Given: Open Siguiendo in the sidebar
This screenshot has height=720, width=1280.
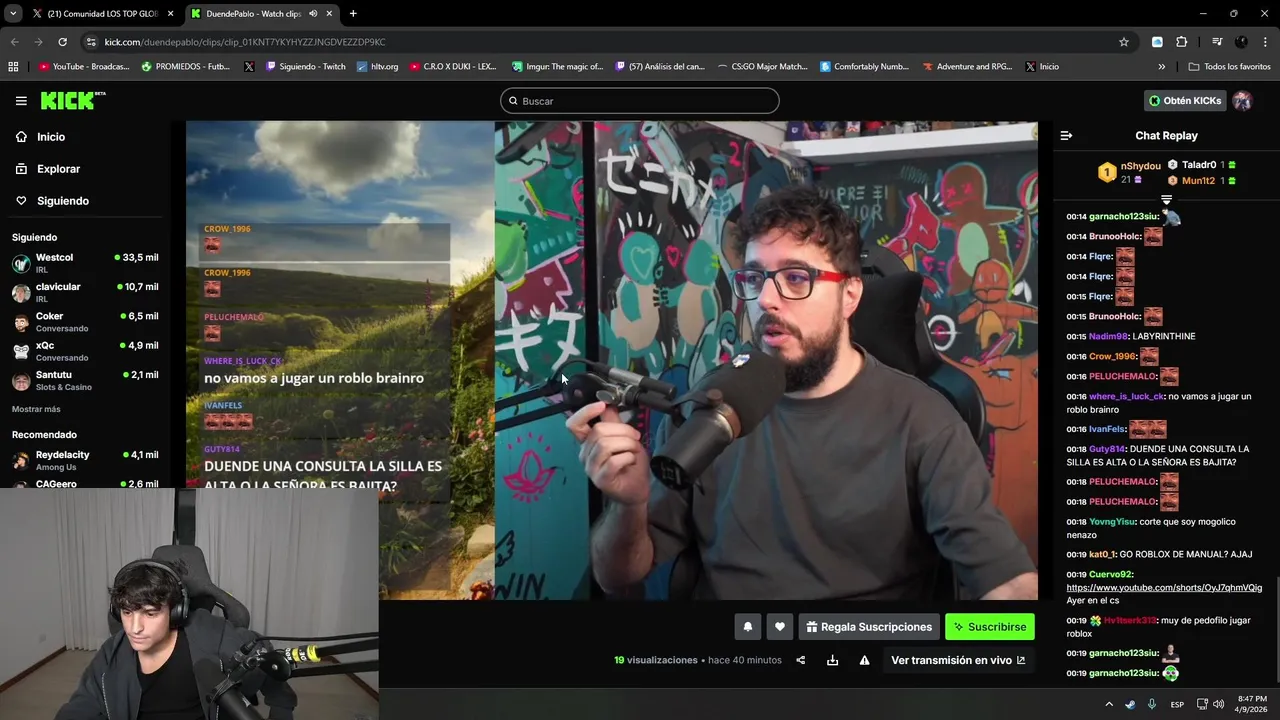Looking at the screenshot, I should 62,201.
